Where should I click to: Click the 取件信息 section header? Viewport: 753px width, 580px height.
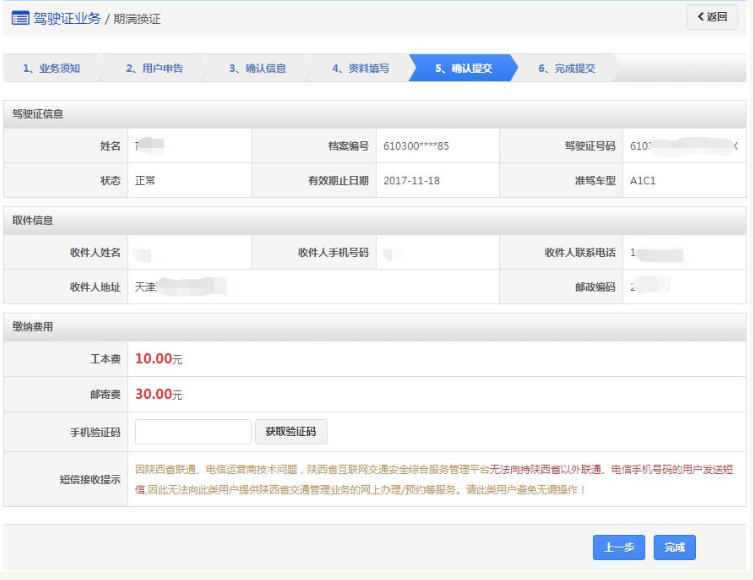(33, 220)
